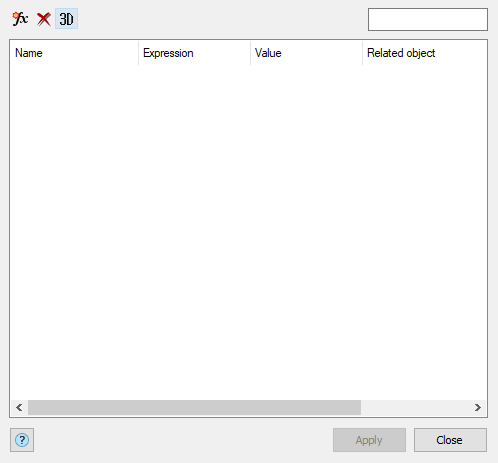Click the Value column header
This screenshot has width=498, height=463.
pos(306,53)
